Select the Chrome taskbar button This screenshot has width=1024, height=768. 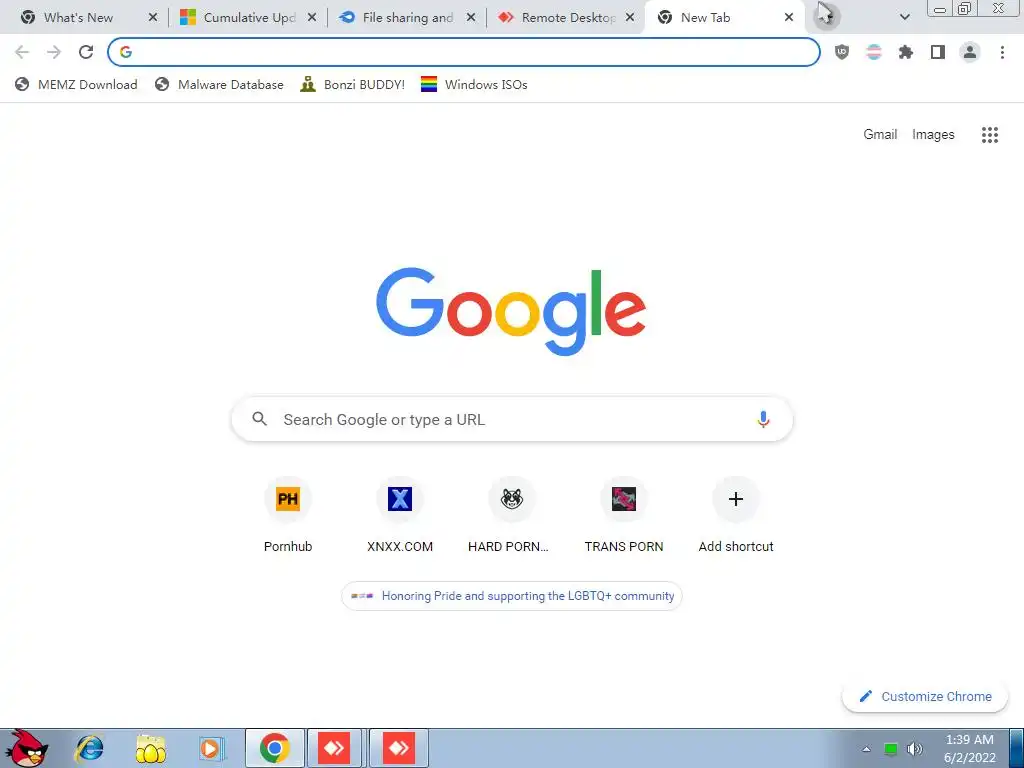(x=274, y=748)
